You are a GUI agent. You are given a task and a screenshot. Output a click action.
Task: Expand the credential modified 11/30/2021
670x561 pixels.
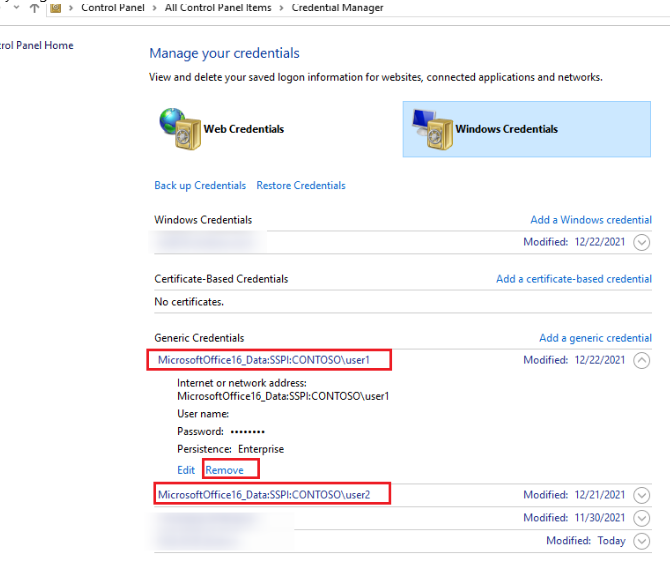641,518
